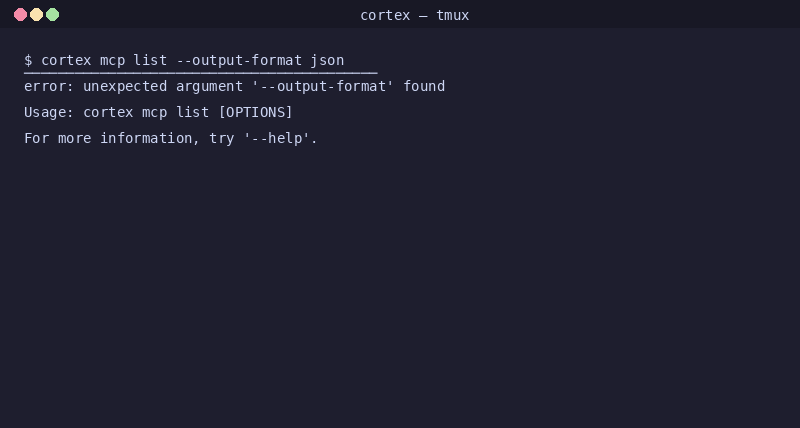The width and height of the screenshot is (800, 428).
Task: Click the pink close window dot
Action: 20,15
